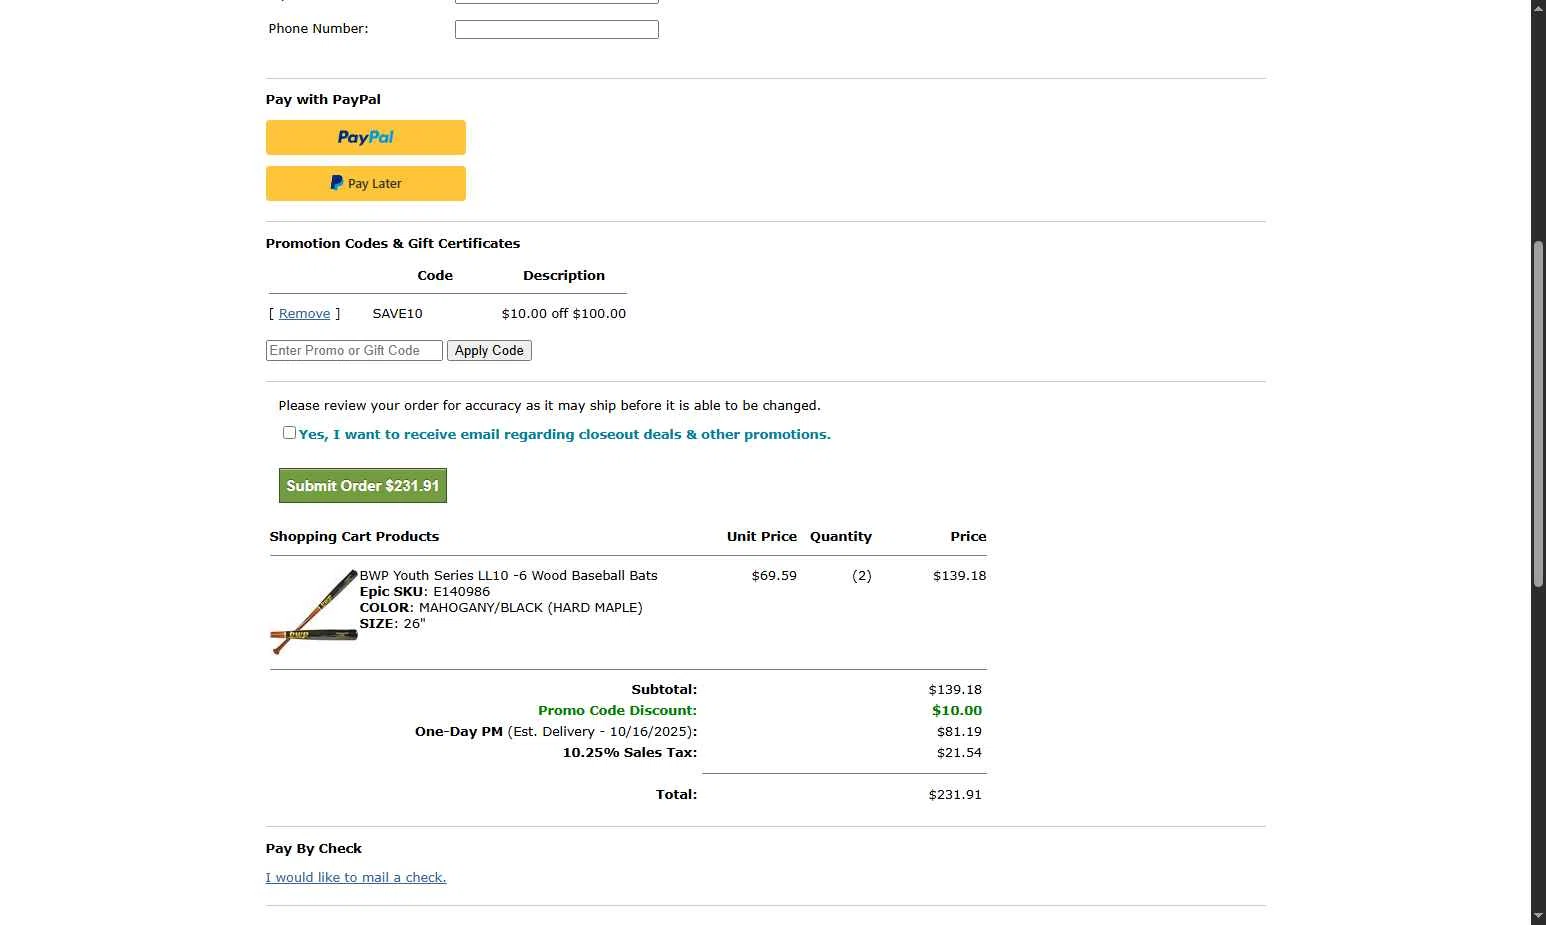Click the promo or gift code field

(x=354, y=351)
